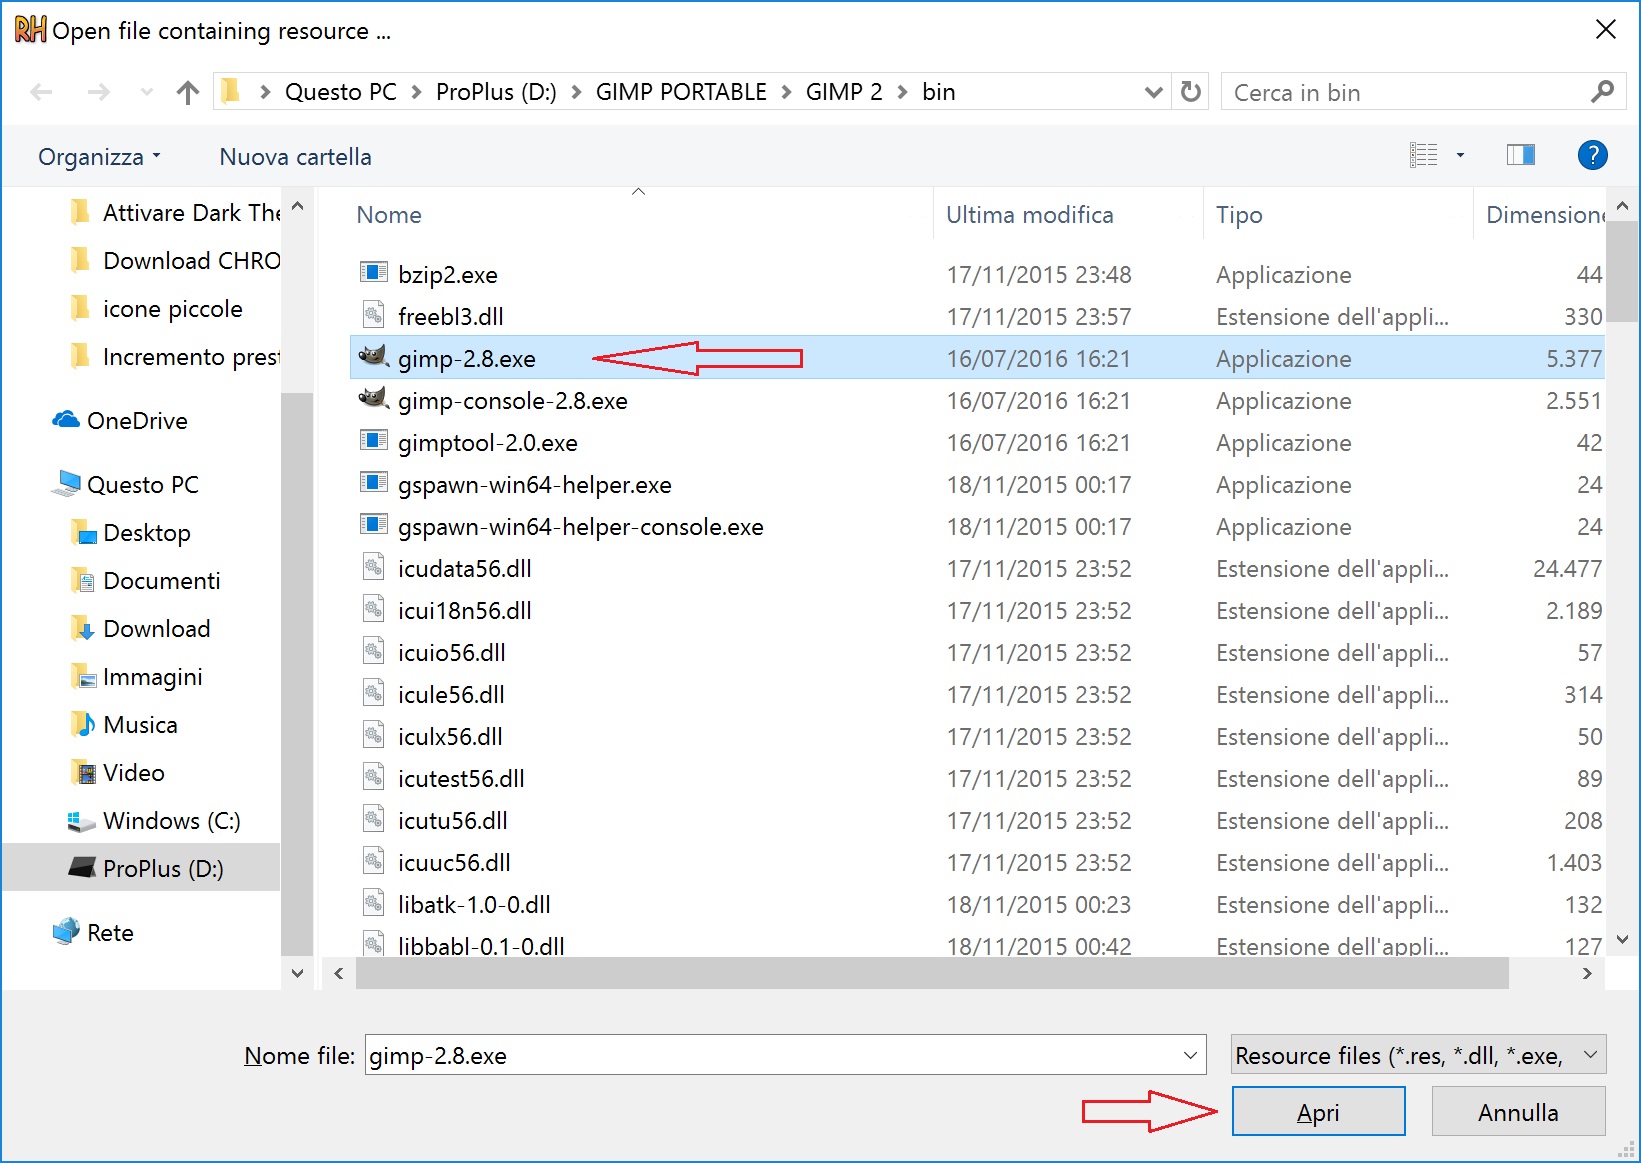This screenshot has width=1641, height=1163.
Task: Open Immagini in the navigation pane
Action: [x=136, y=677]
